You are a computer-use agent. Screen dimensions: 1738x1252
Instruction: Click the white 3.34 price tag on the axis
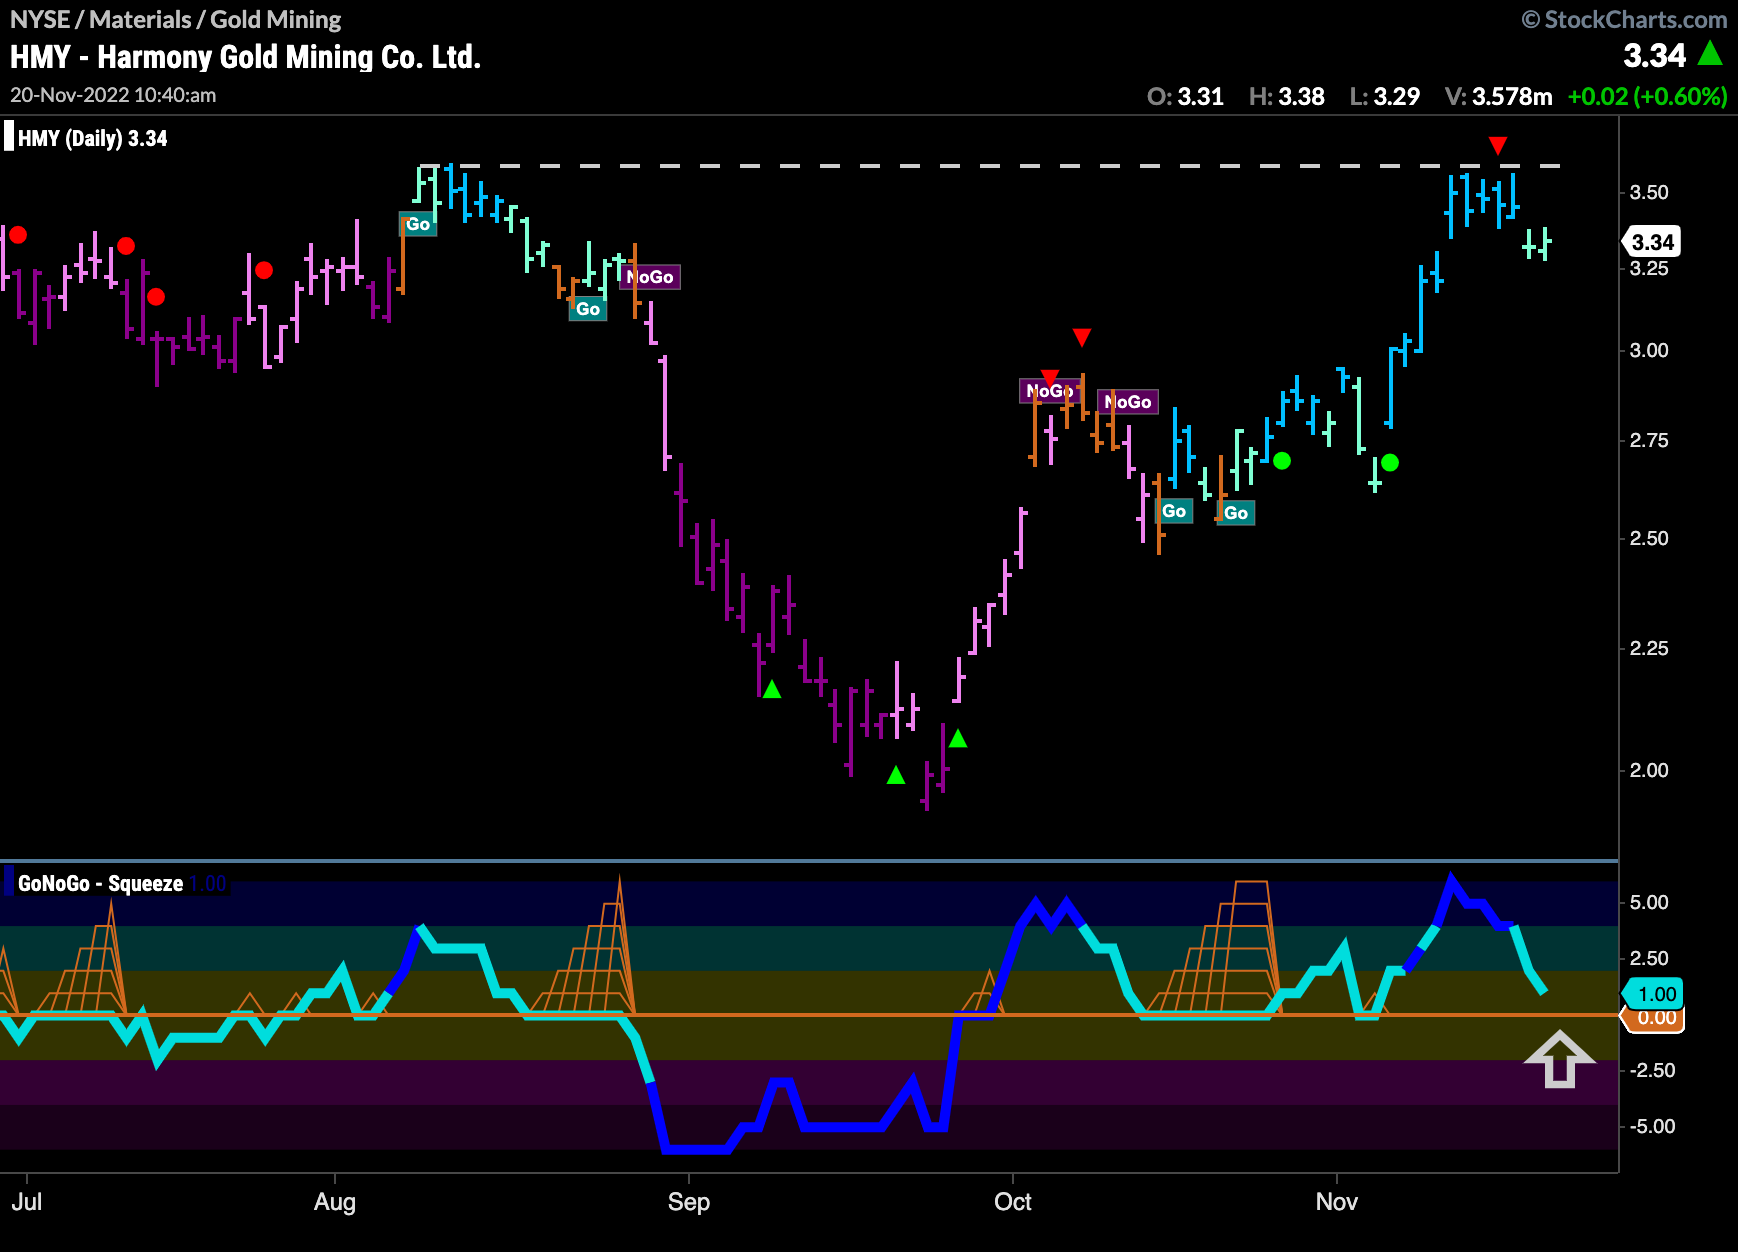(1651, 242)
